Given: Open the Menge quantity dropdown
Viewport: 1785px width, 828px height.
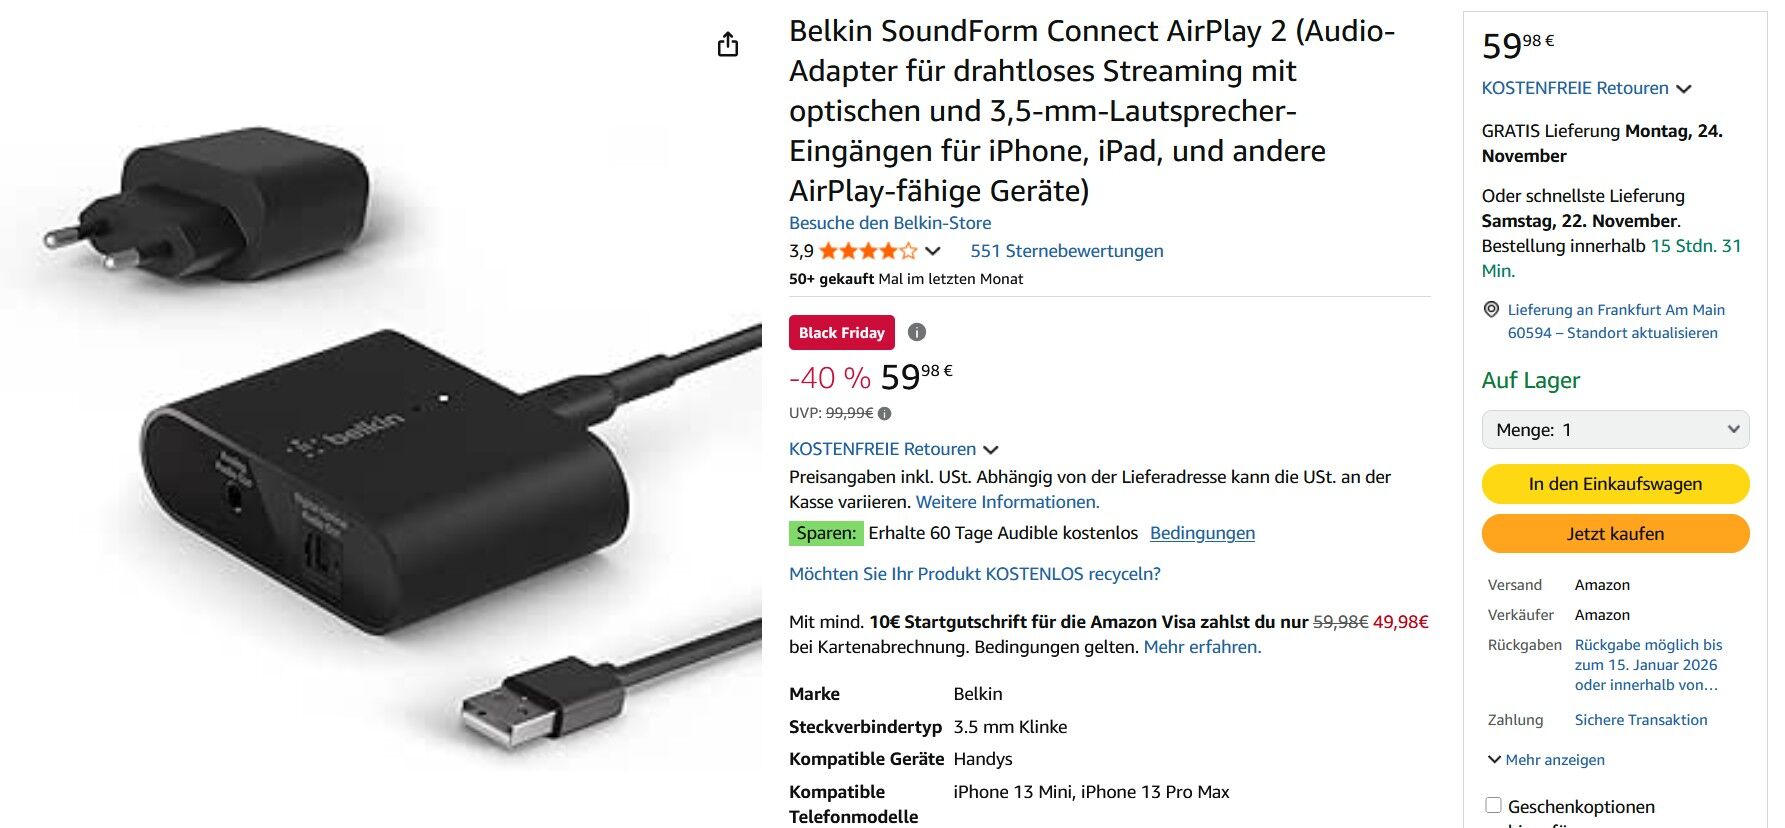Looking at the screenshot, I should pyautogui.click(x=1615, y=430).
